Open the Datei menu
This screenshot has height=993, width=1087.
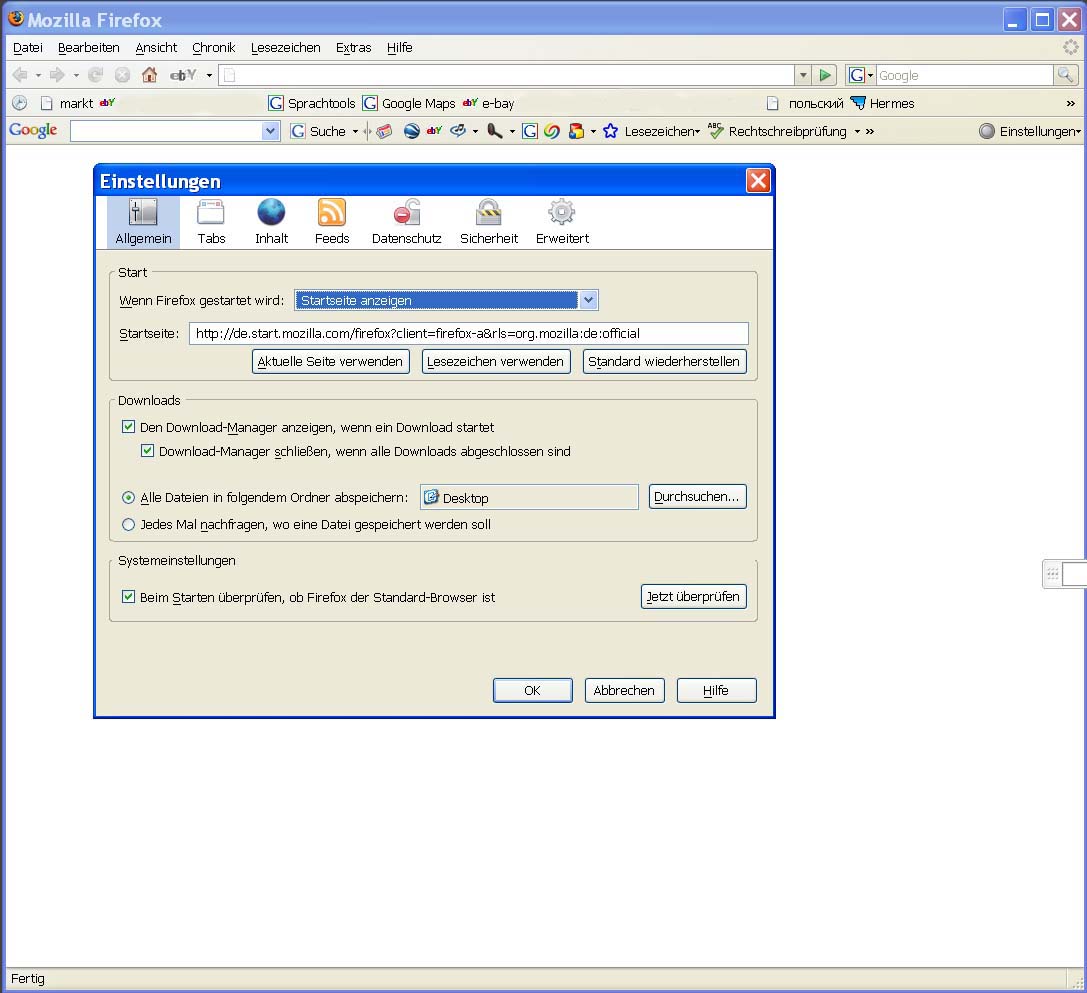(28, 47)
